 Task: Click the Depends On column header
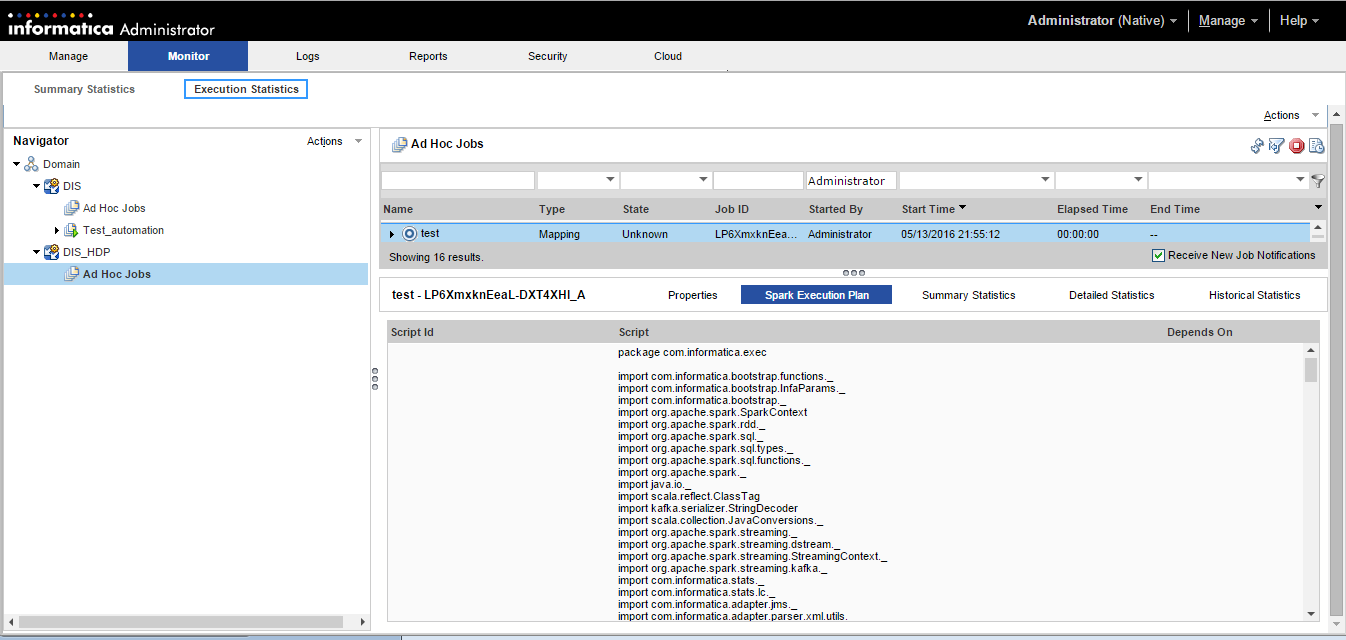pos(1199,332)
